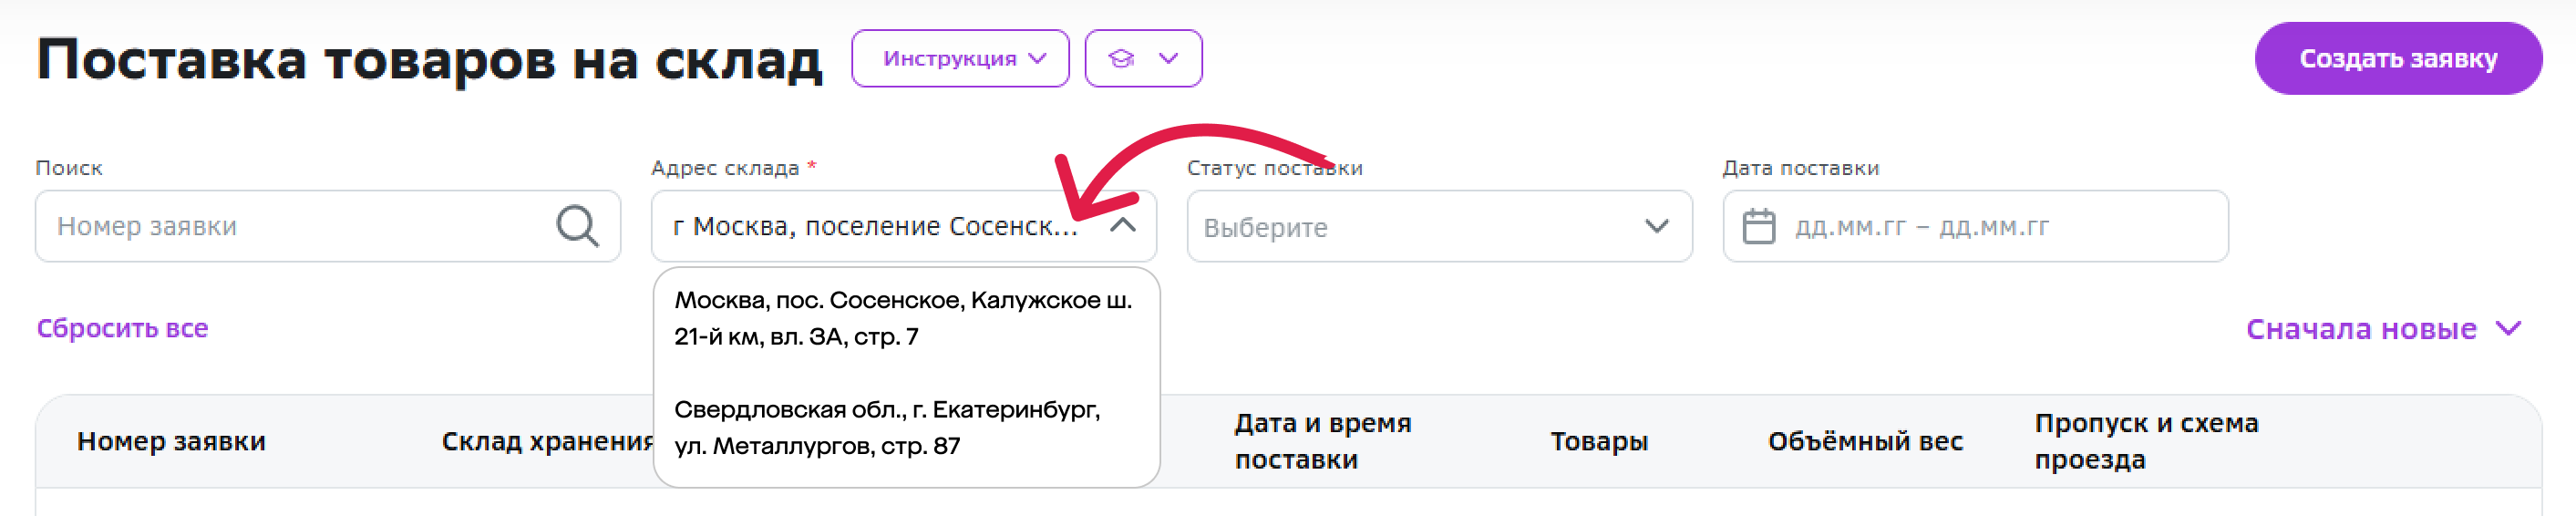Screen dimensions: 2576x516
Task: Click the graduation cap icon button
Action: click(1121, 59)
